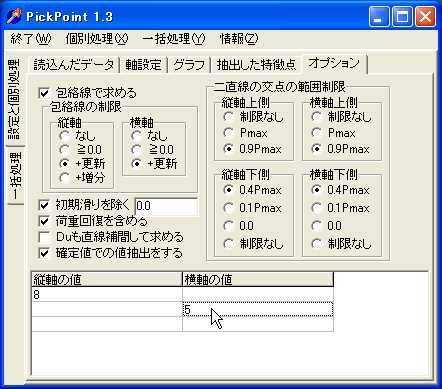Maximize the PickPoint window
The image size is (442, 389).
[402, 16]
